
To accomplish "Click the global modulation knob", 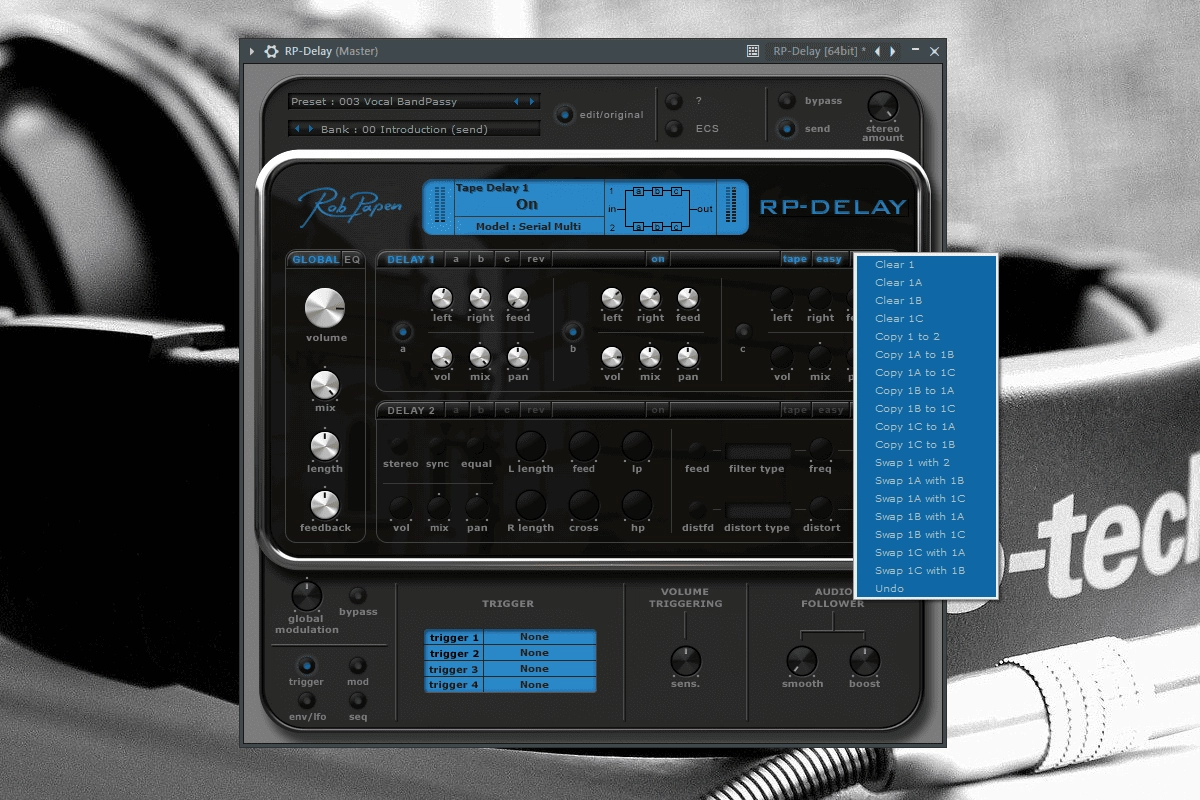I will [x=306, y=596].
